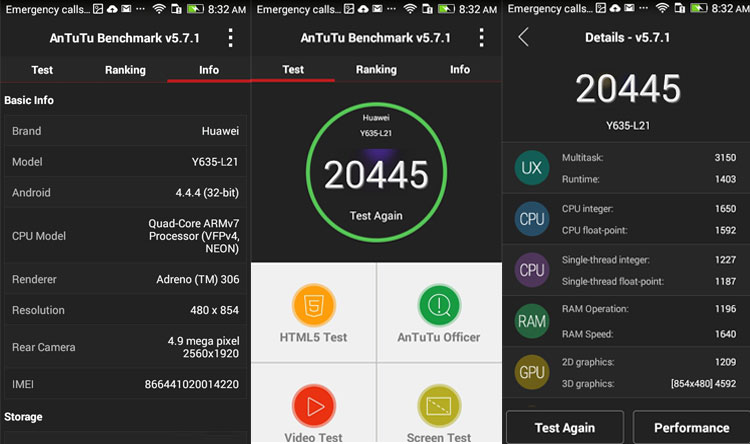Select the Renderer Adreno (TM) 306 row
750x444 pixels.
click(x=125, y=279)
